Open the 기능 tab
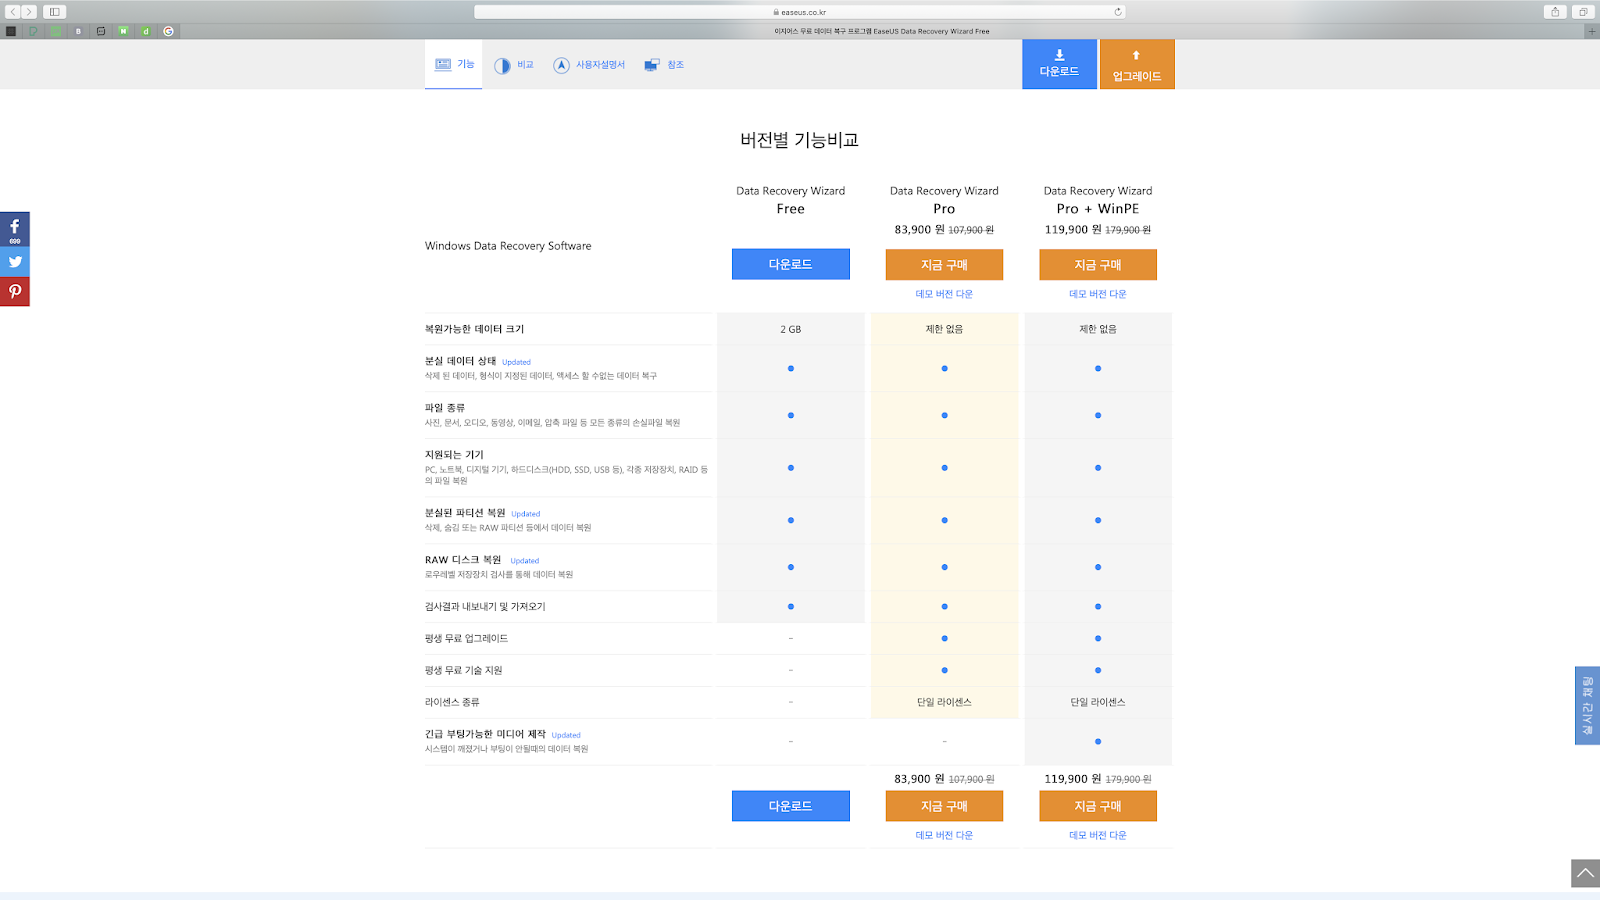 (x=454, y=64)
